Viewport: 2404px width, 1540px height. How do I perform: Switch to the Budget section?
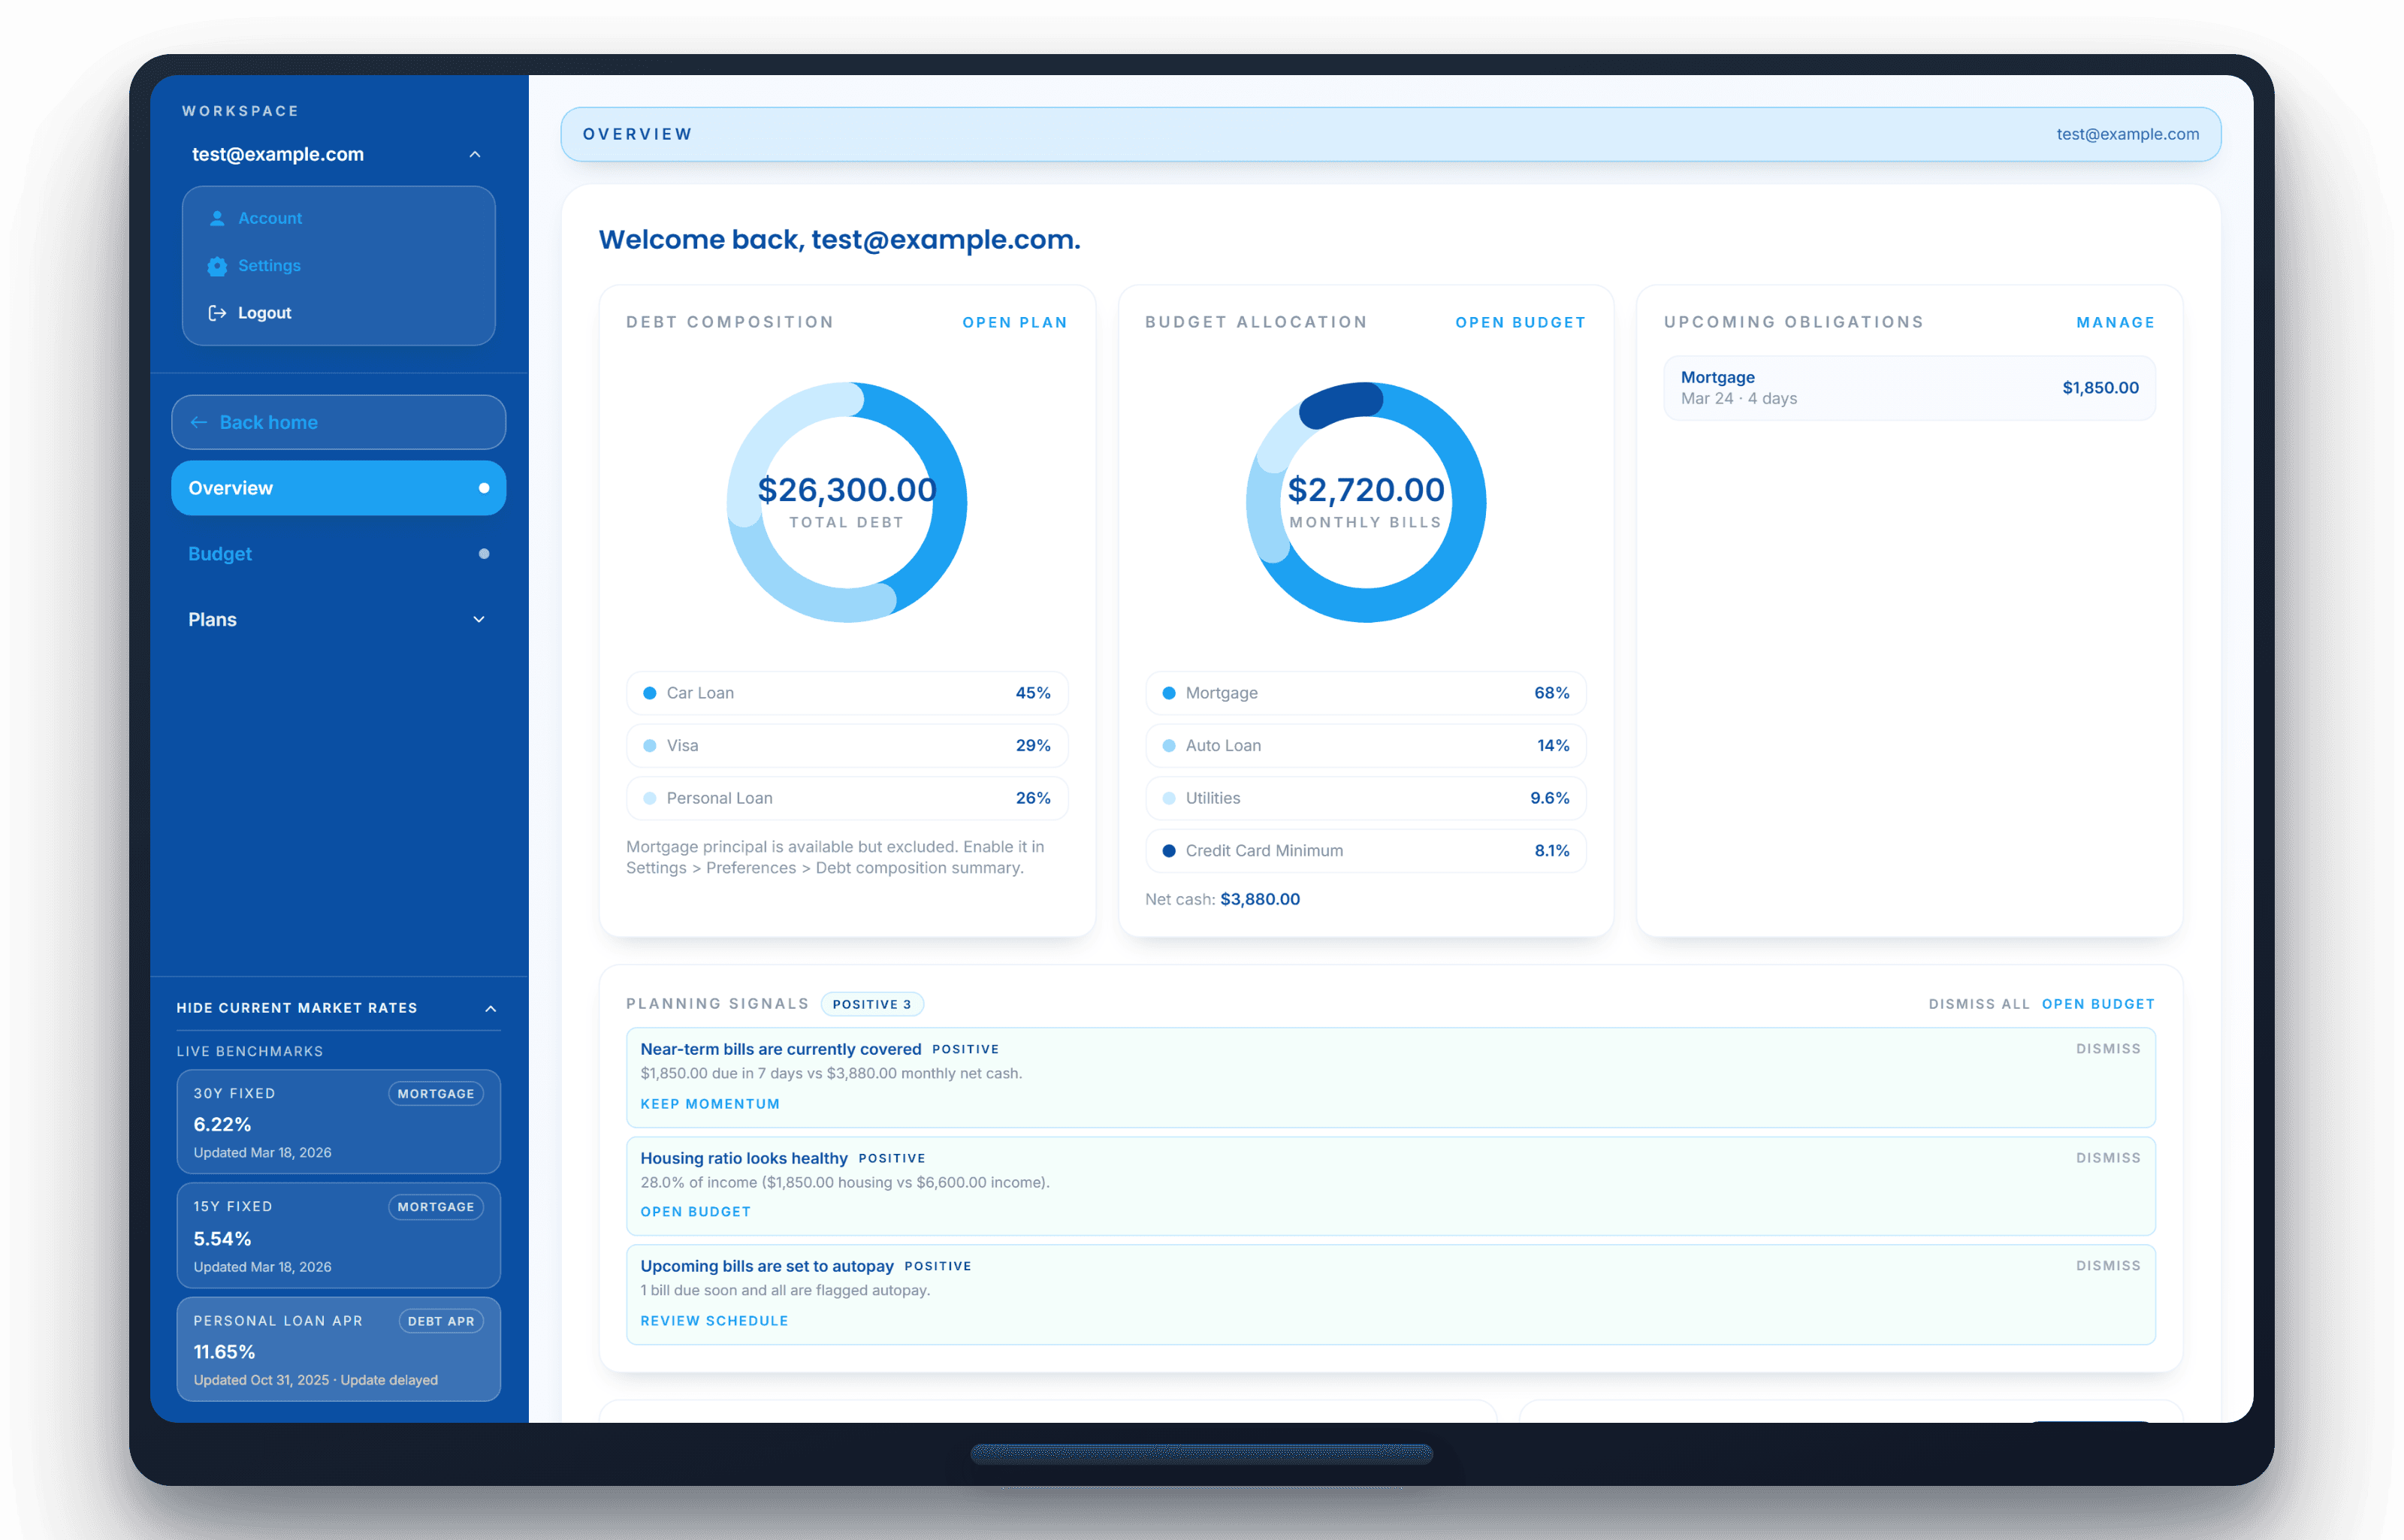tap(219, 553)
